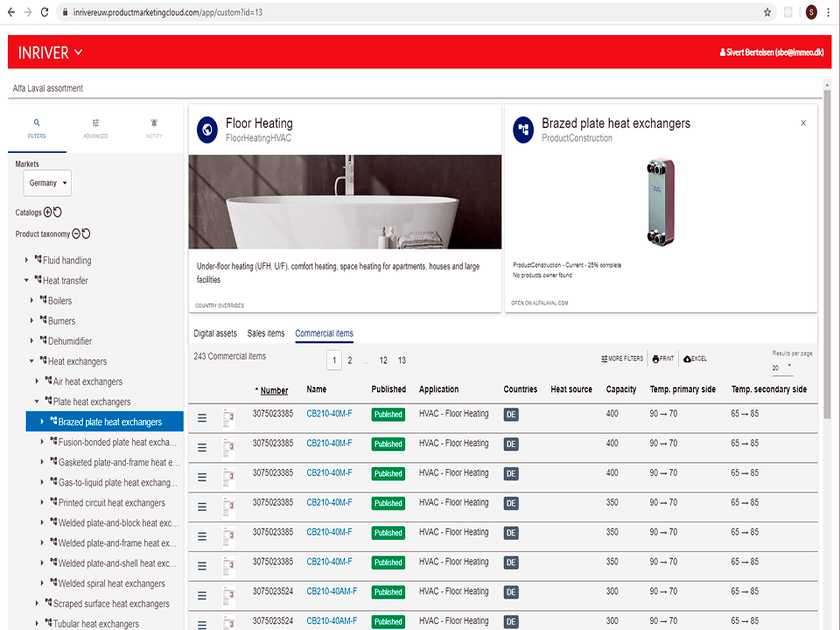The image size is (840, 630).
Task: Select the Commercial items tab
Action: tap(324, 333)
